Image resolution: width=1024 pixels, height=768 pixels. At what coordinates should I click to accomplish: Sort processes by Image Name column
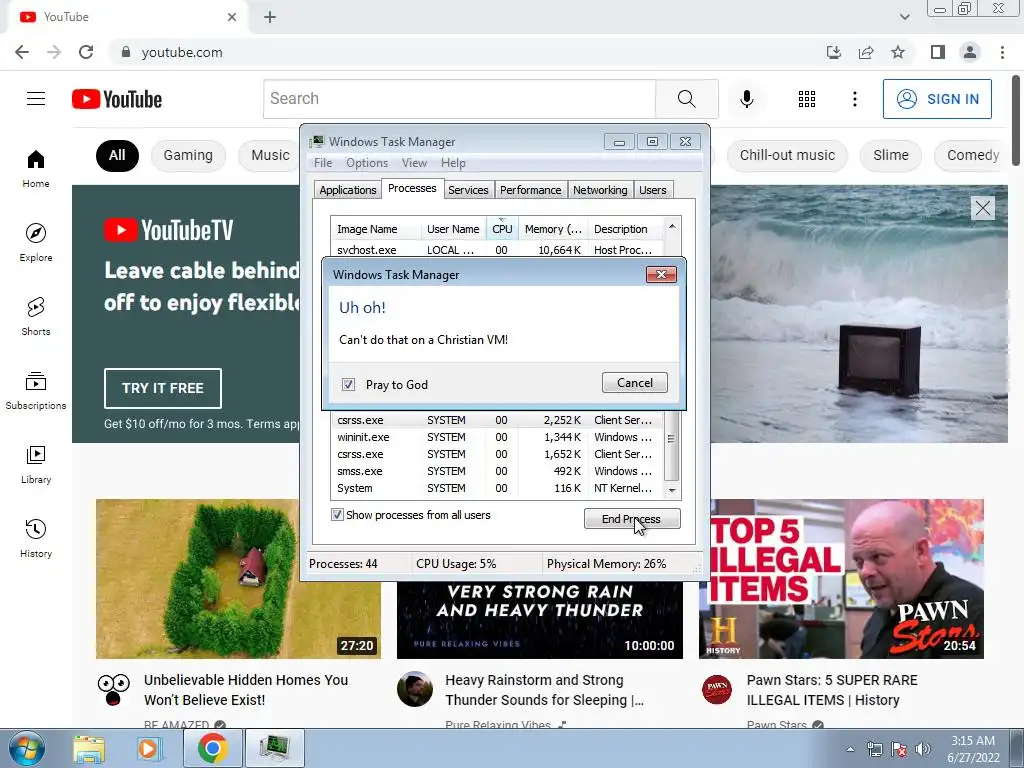pyautogui.click(x=376, y=229)
